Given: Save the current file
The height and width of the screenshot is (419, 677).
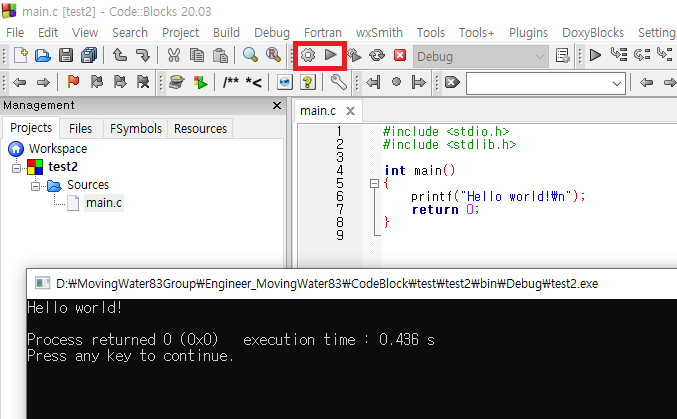Looking at the screenshot, I should [66, 55].
